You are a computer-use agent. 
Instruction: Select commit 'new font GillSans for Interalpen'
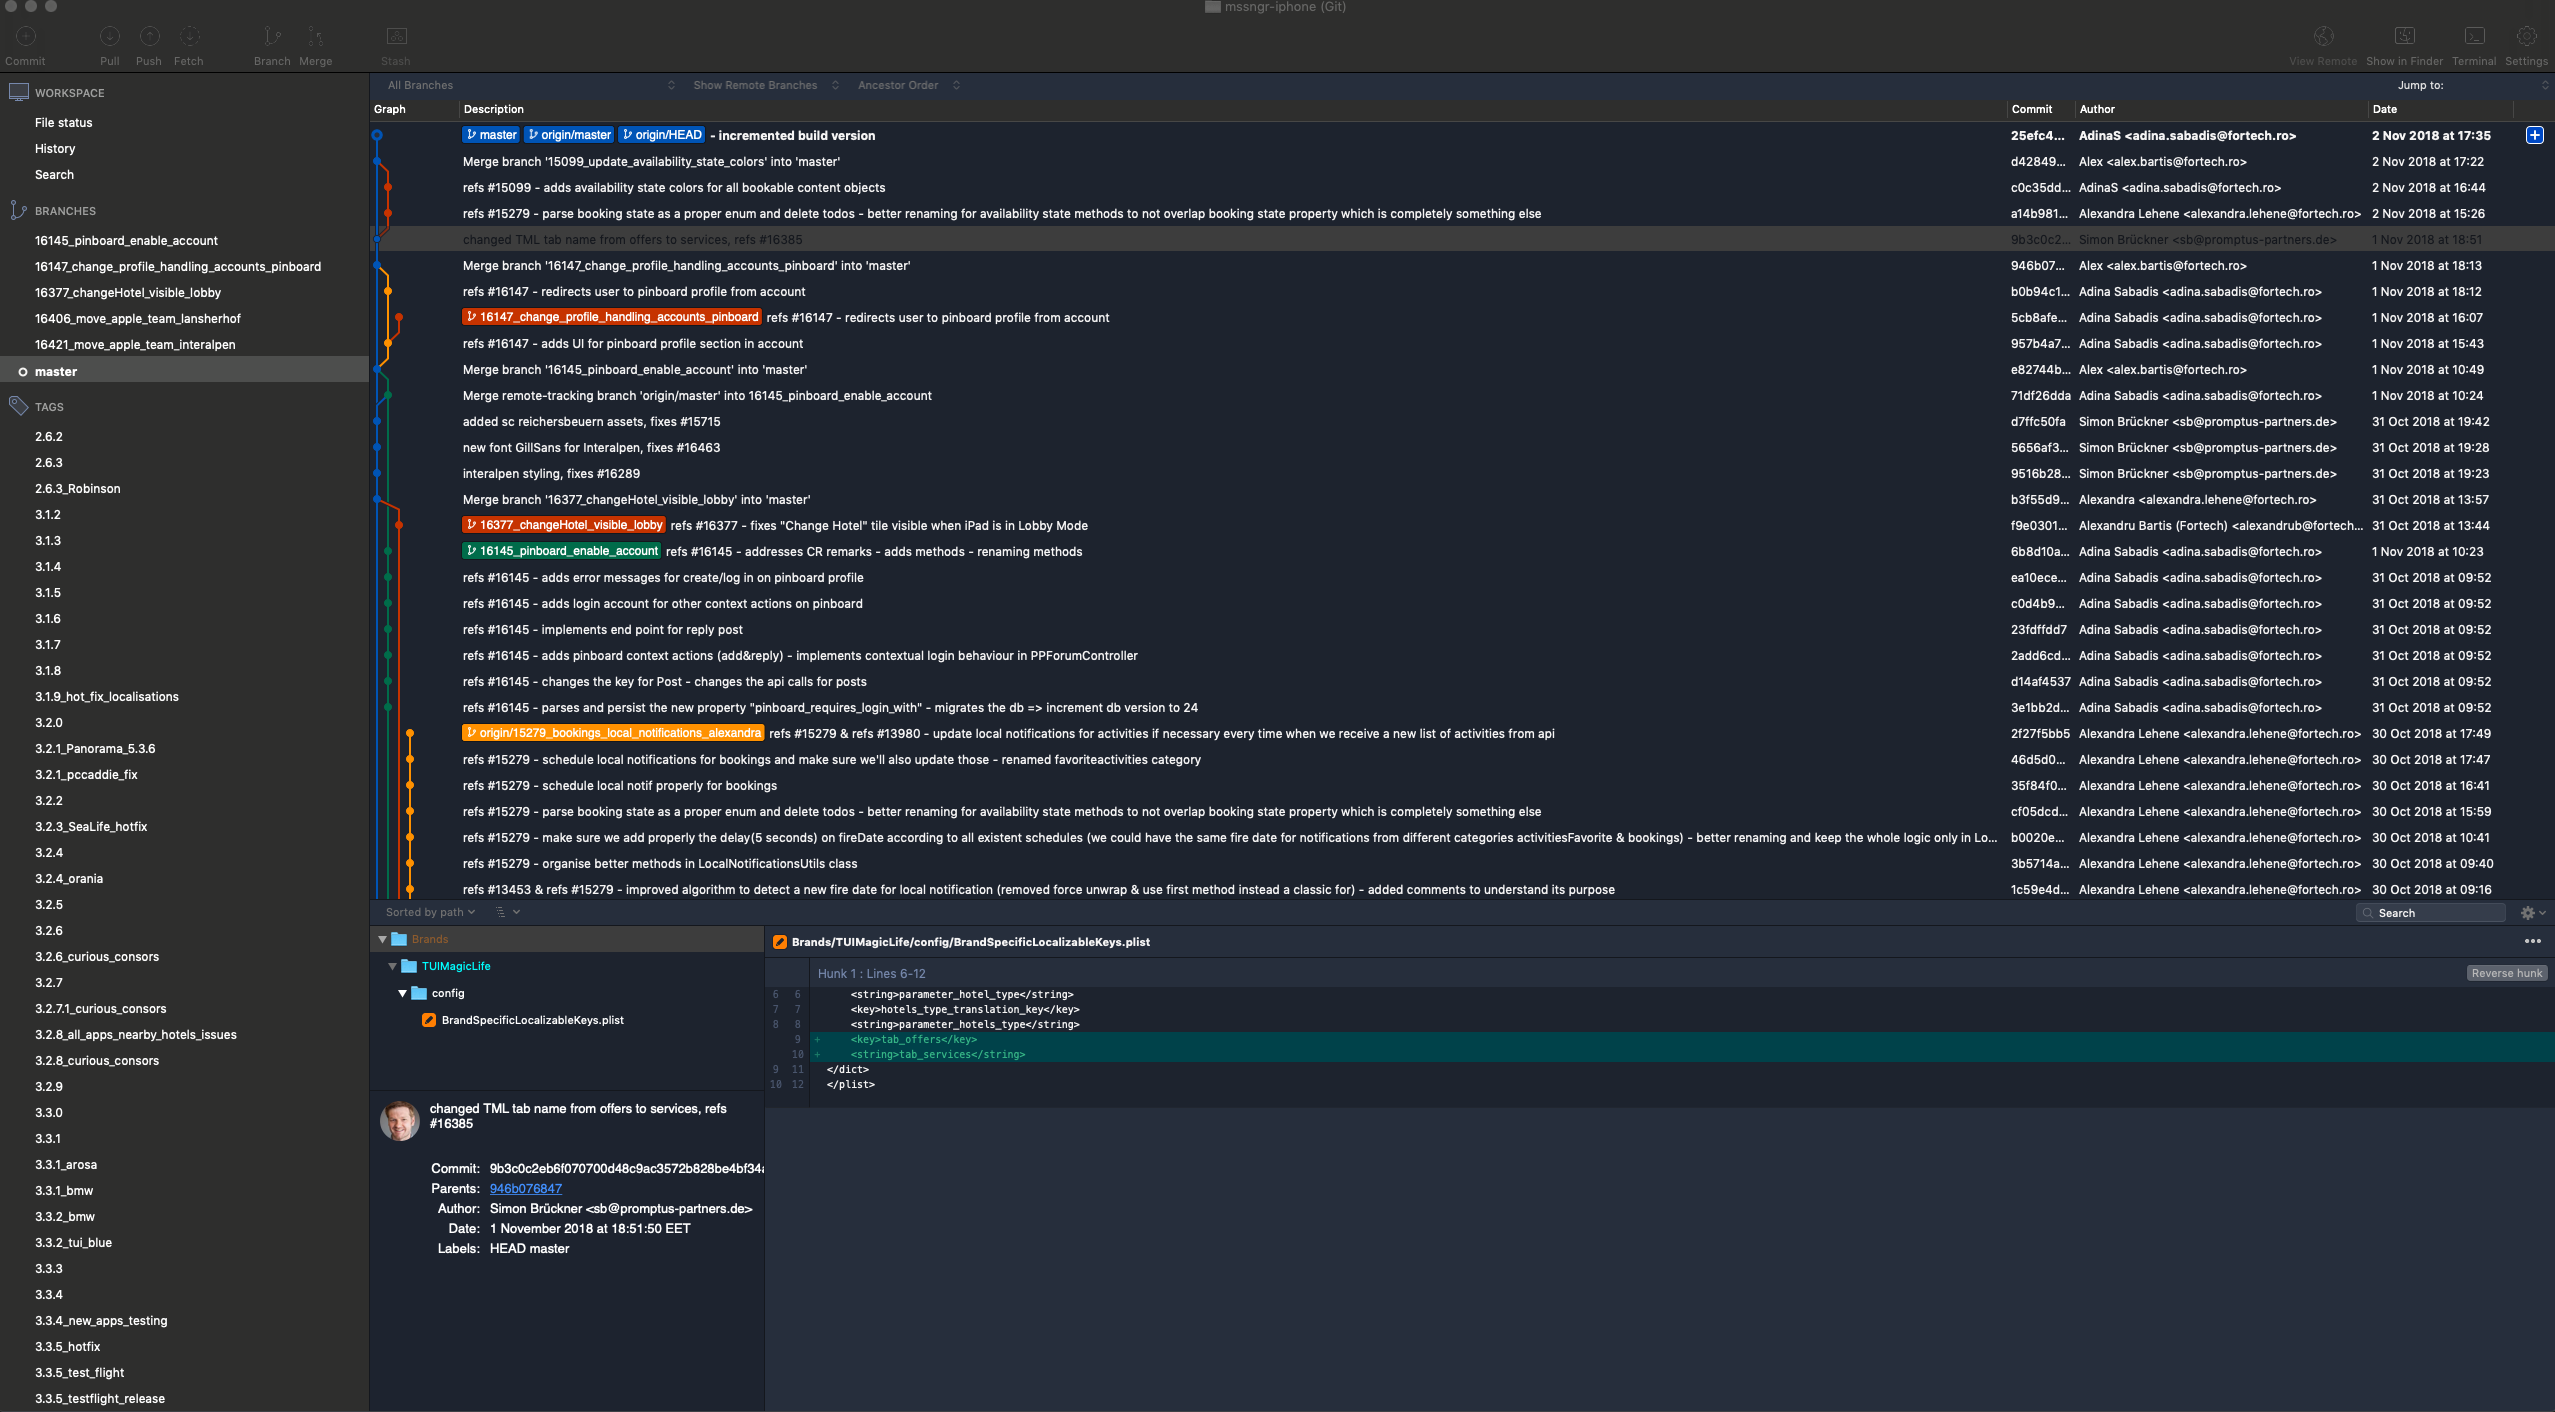point(1462,447)
